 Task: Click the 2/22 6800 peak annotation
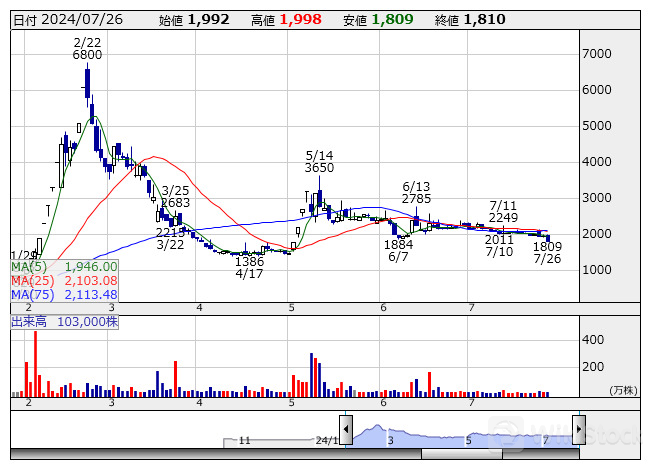(x=87, y=48)
